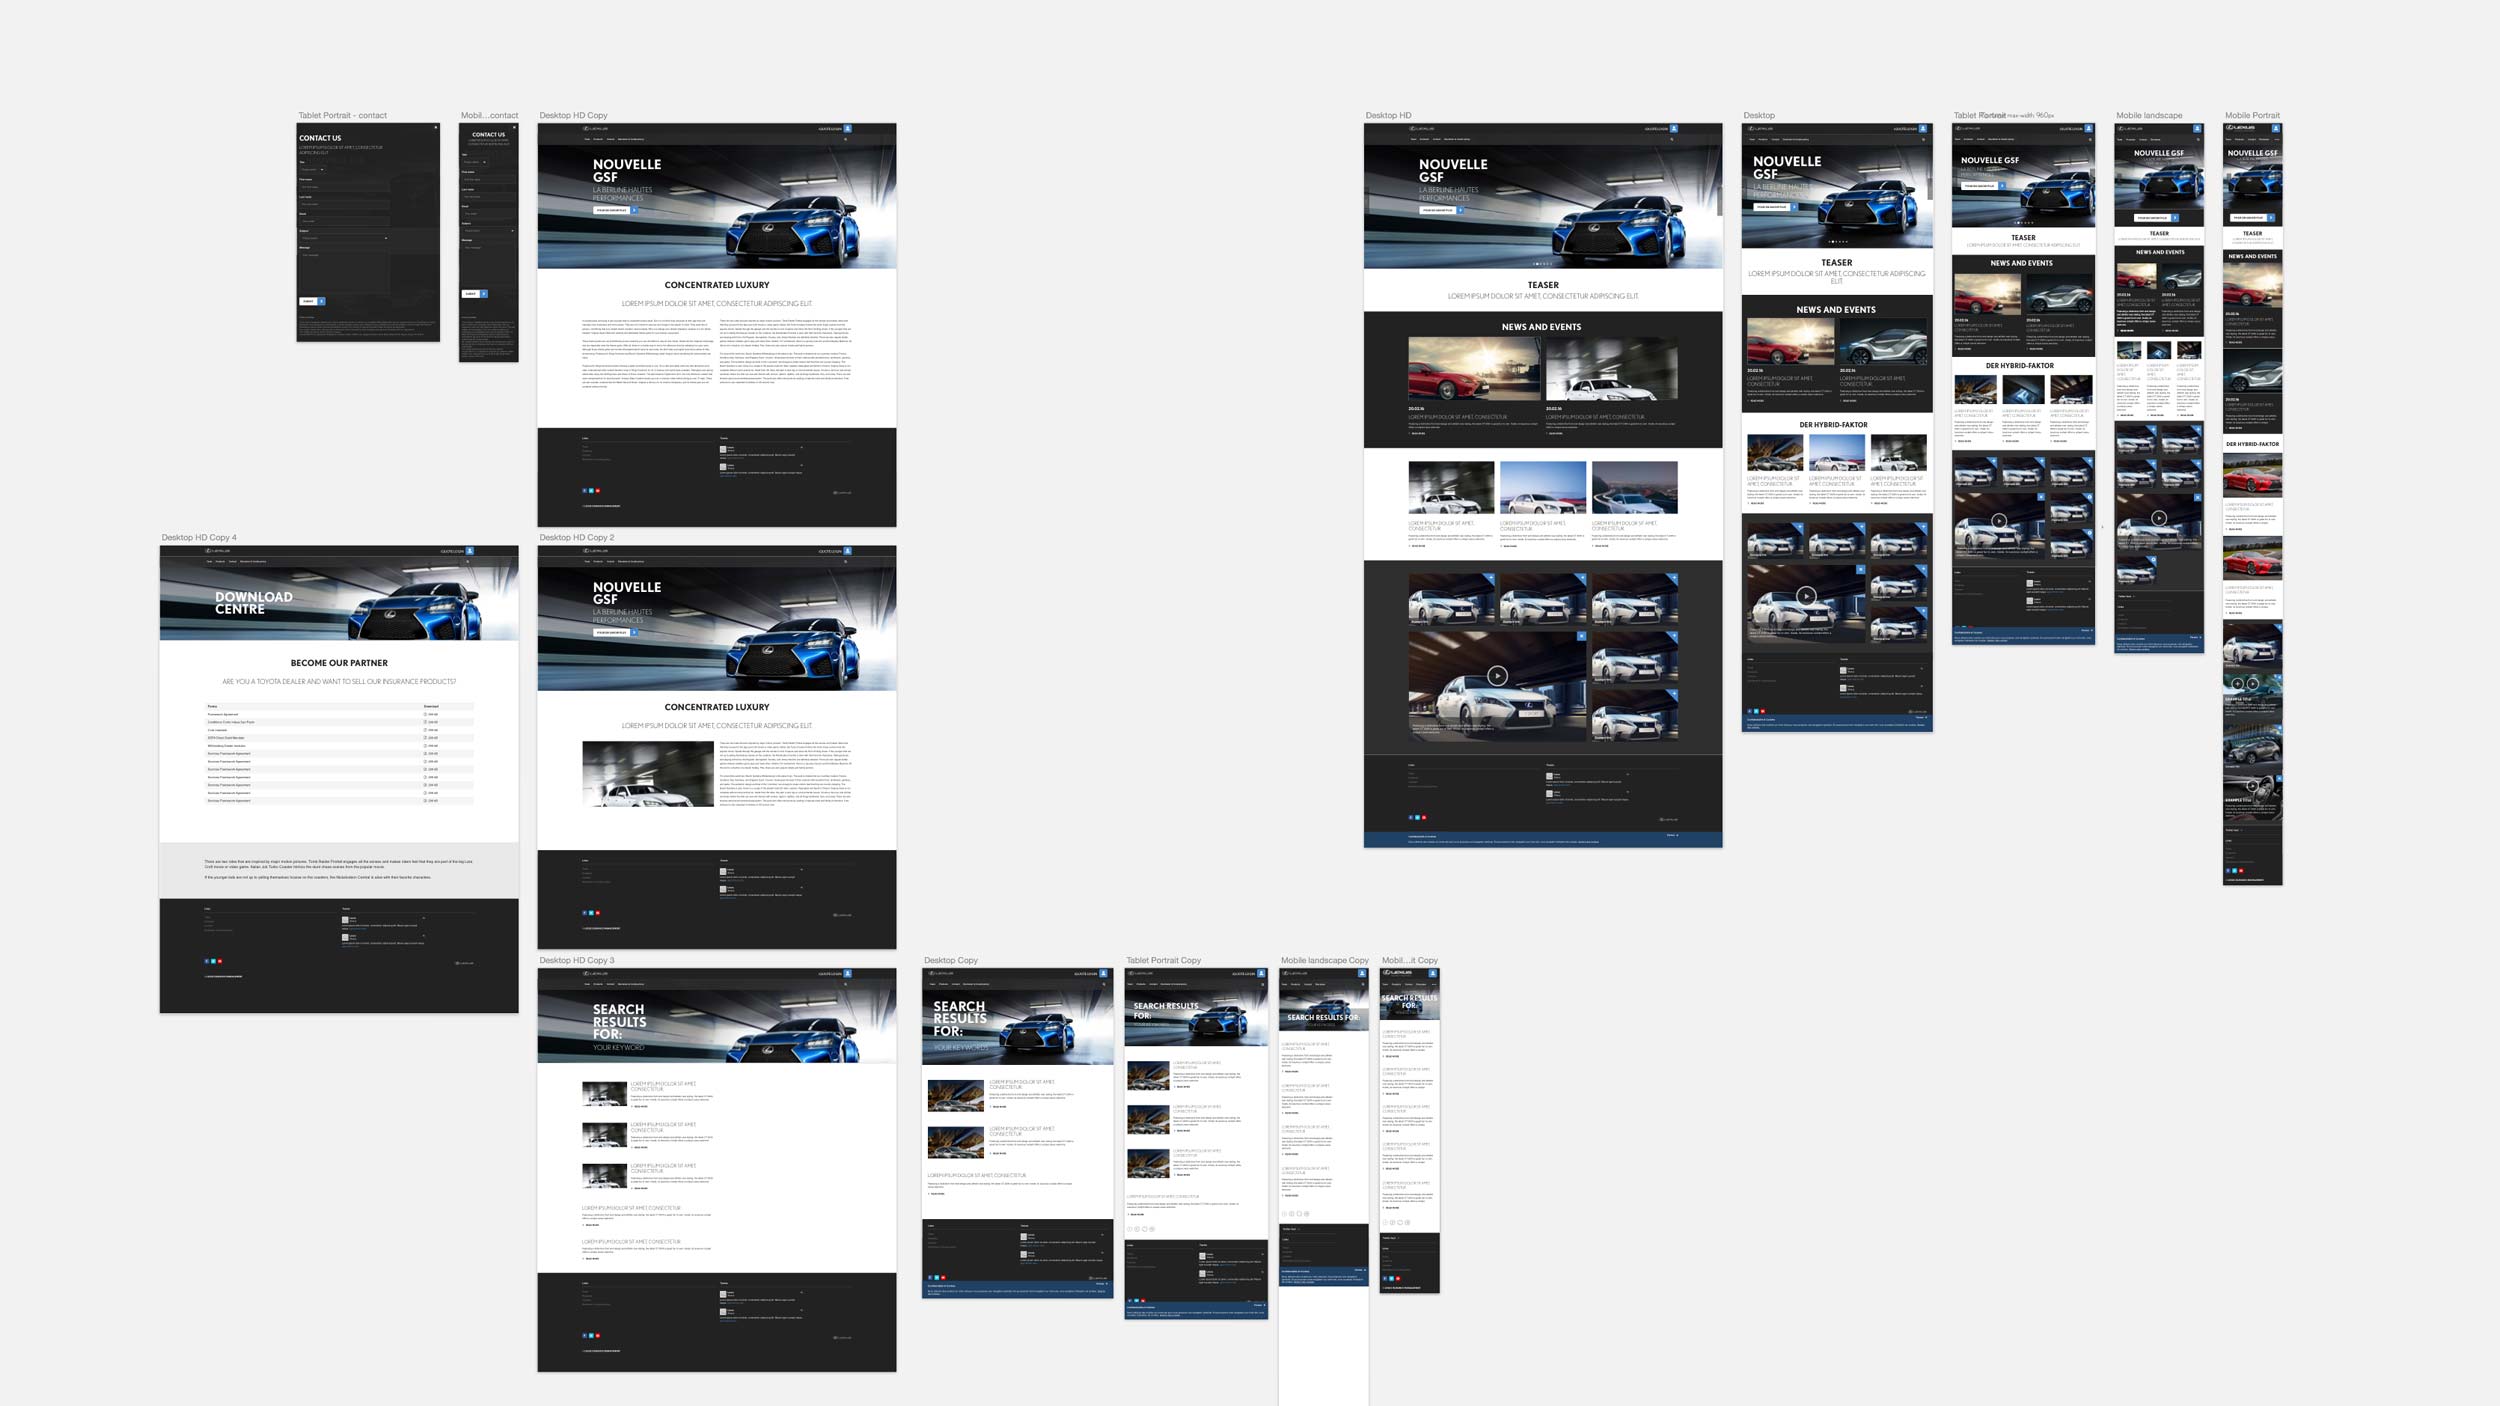The height and width of the screenshot is (1406, 2500).
Task: Click First name field in Tablet Portrait contact
Action: pos(344,186)
